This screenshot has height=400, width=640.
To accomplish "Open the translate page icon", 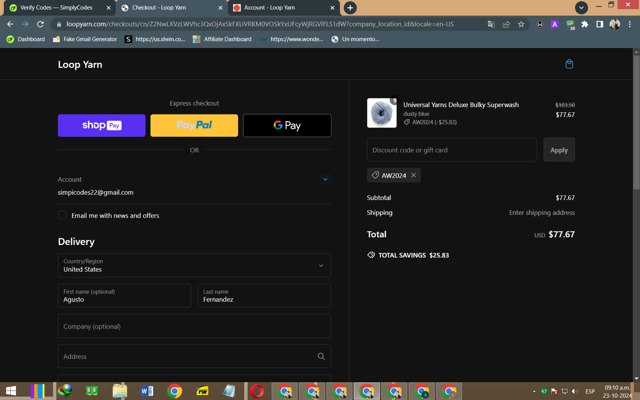I will [491, 24].
